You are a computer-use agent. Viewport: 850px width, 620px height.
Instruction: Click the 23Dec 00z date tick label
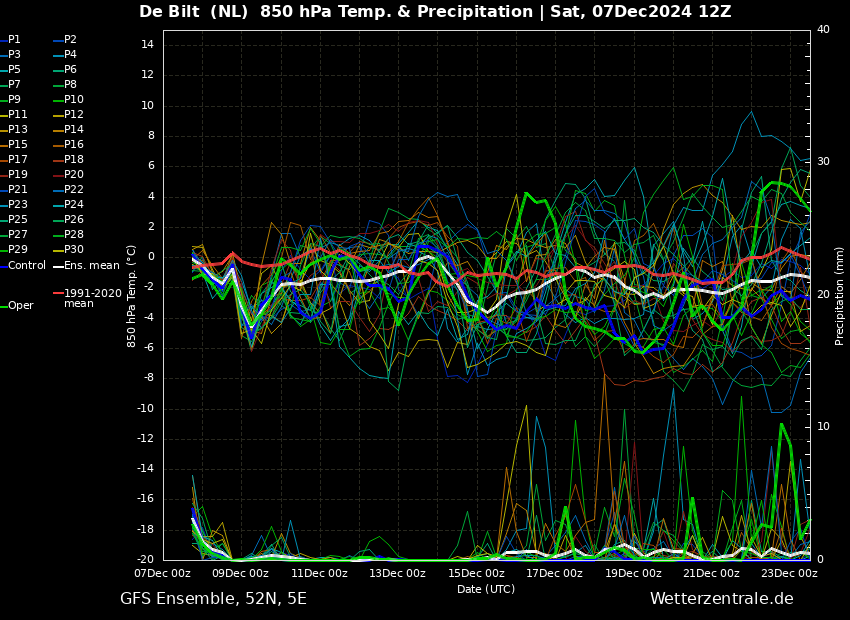click(789, 574)
